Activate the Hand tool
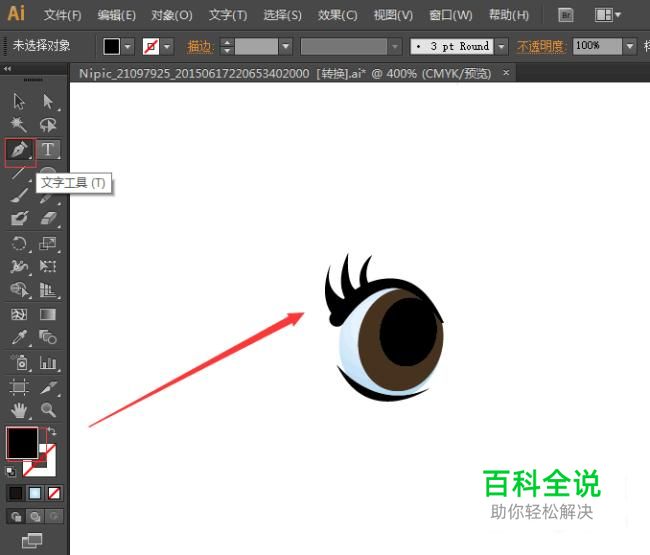The image size is (650, 555). [x=19, y=410]
